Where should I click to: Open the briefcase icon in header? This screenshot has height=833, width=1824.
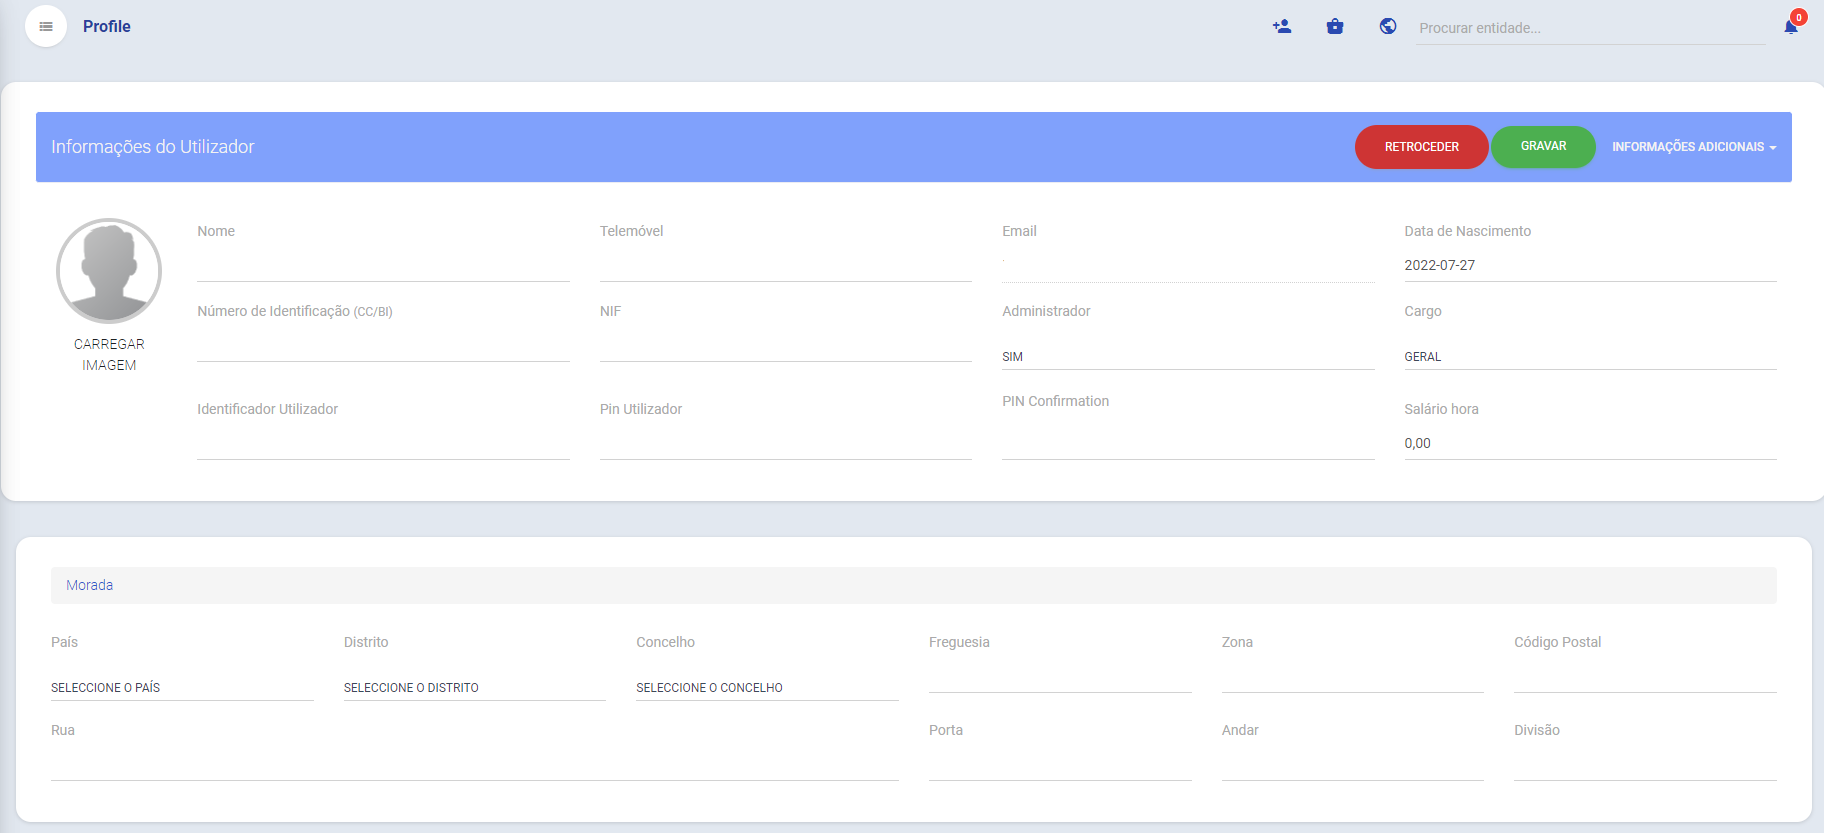(x=1335, y=27)
